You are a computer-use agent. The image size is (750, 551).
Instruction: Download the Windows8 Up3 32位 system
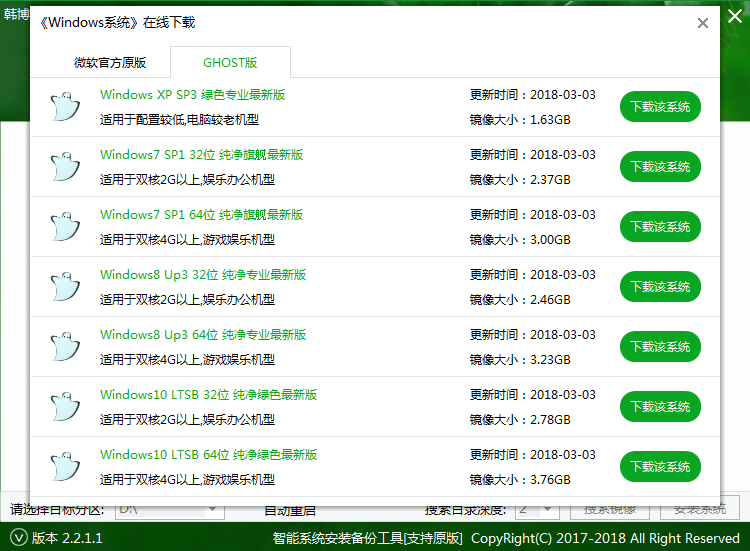tap(660, 287)
